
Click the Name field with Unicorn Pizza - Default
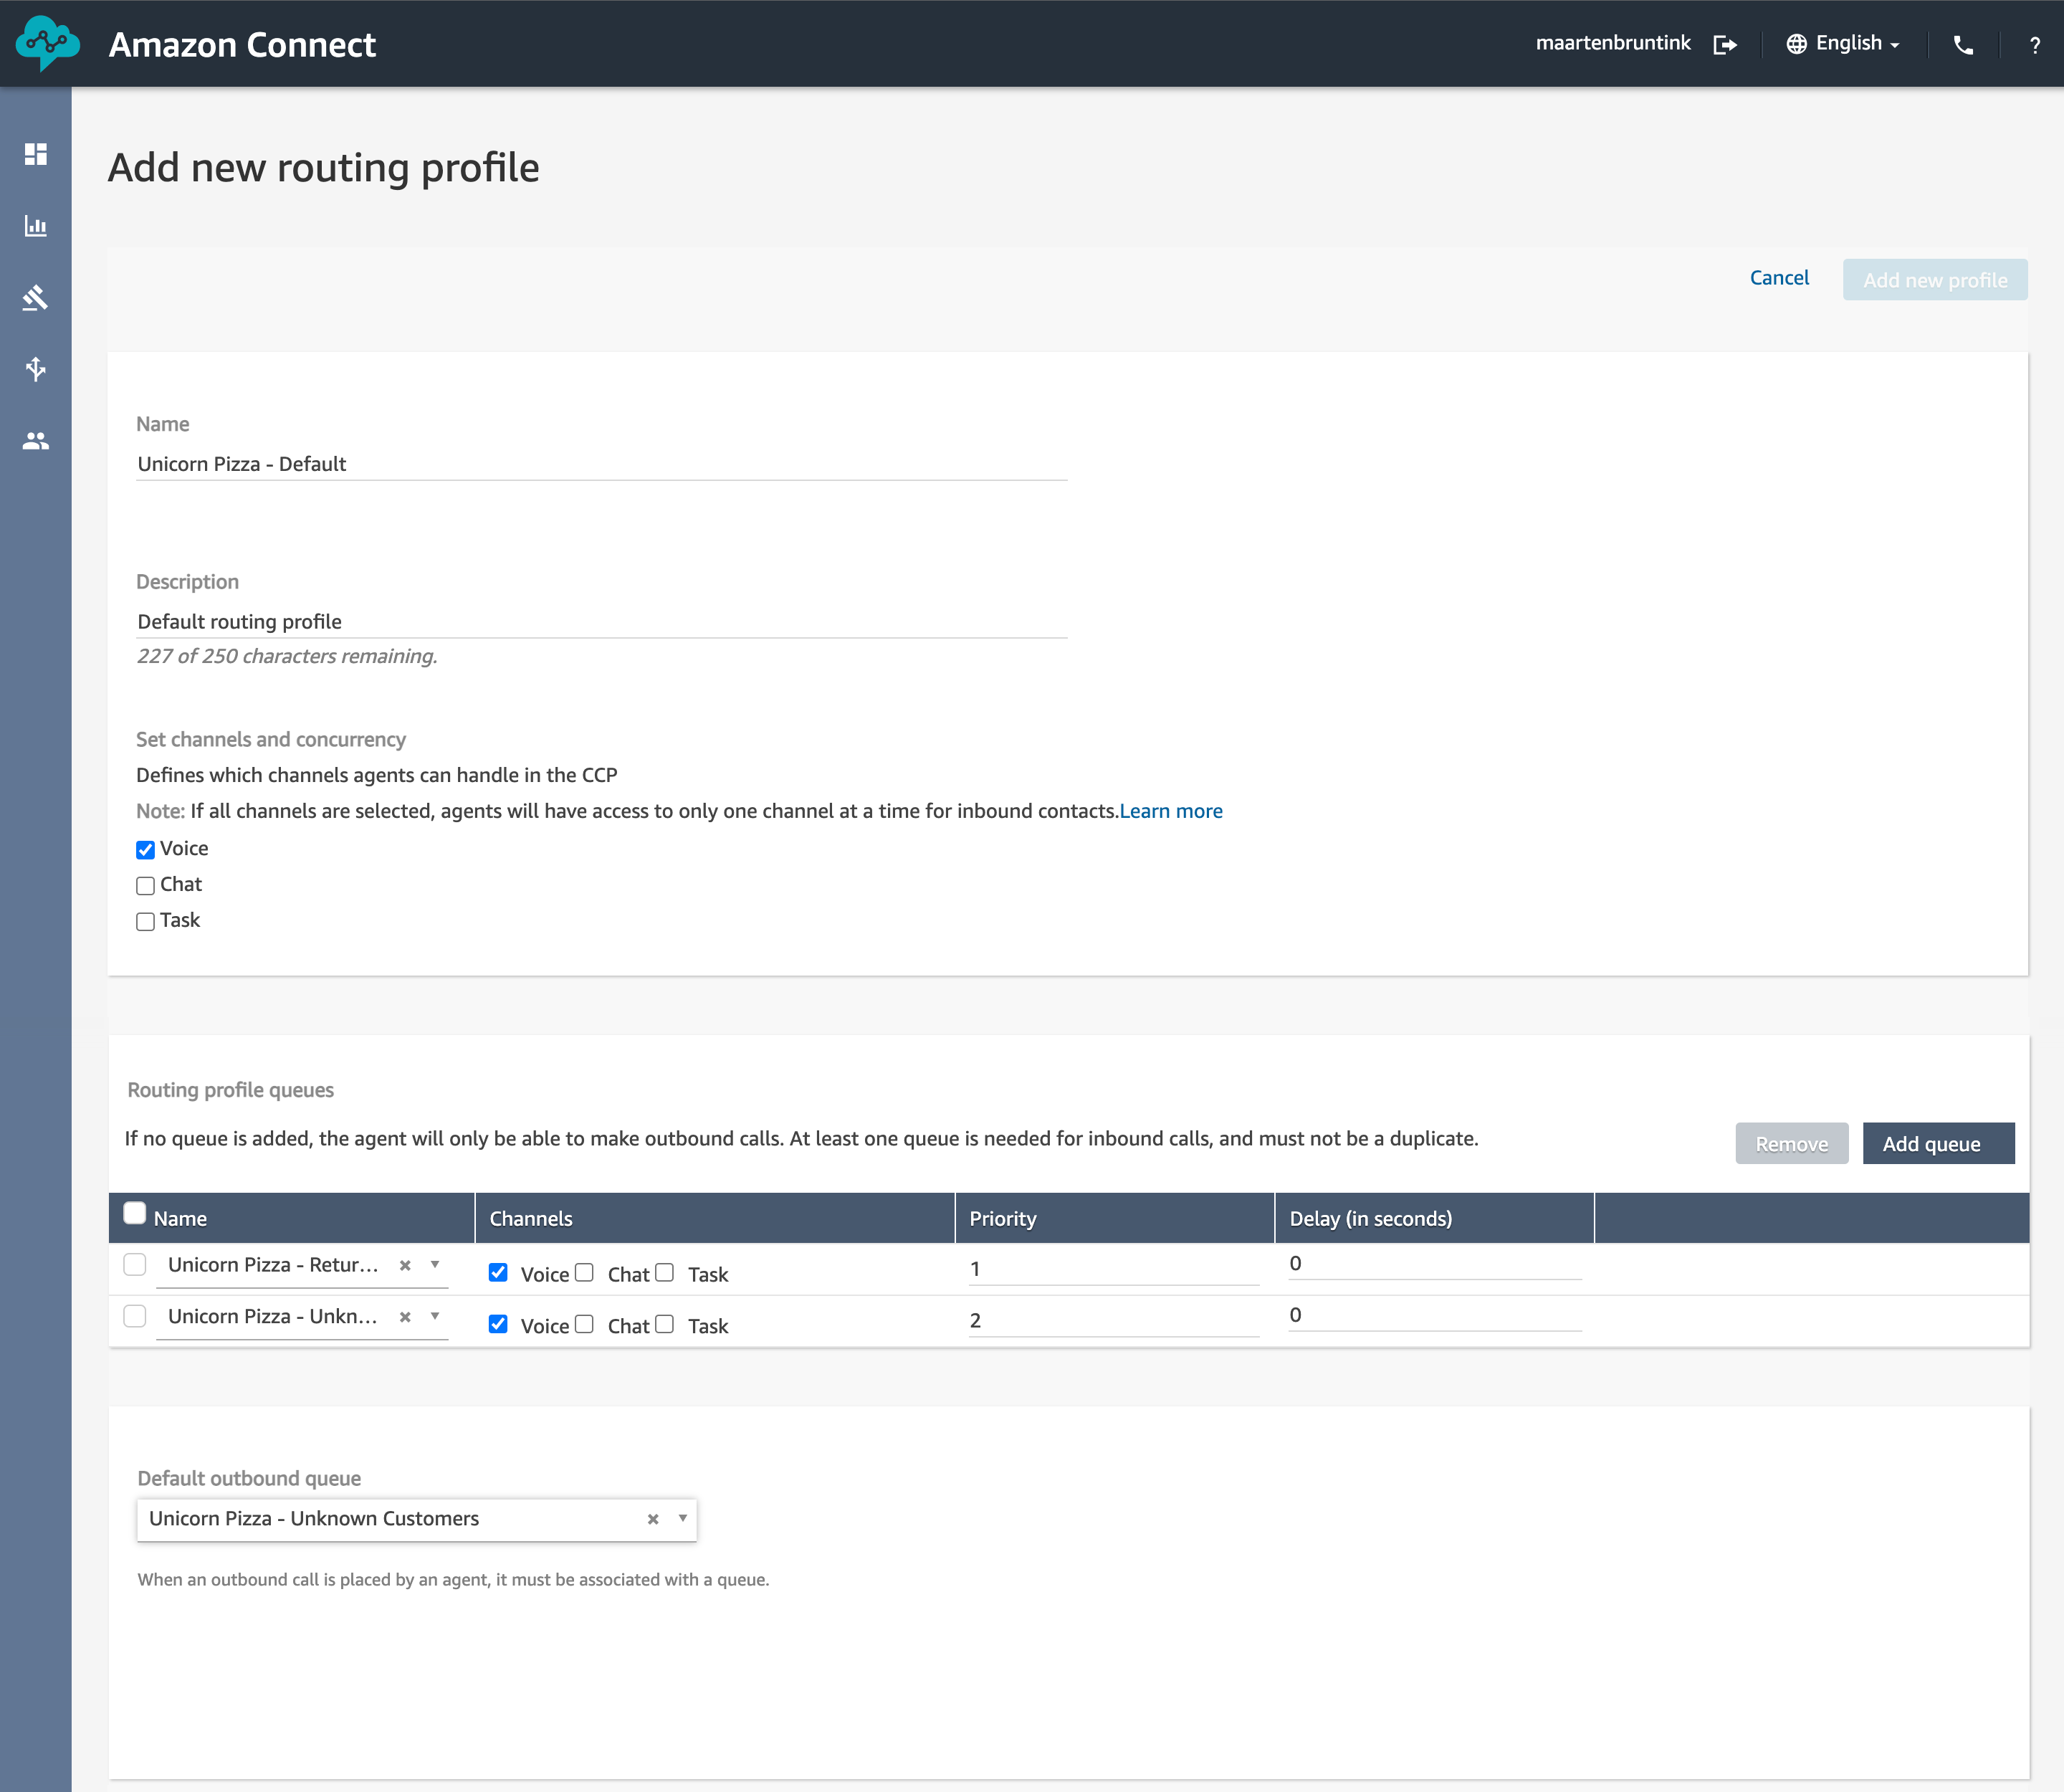coord(602,464)
